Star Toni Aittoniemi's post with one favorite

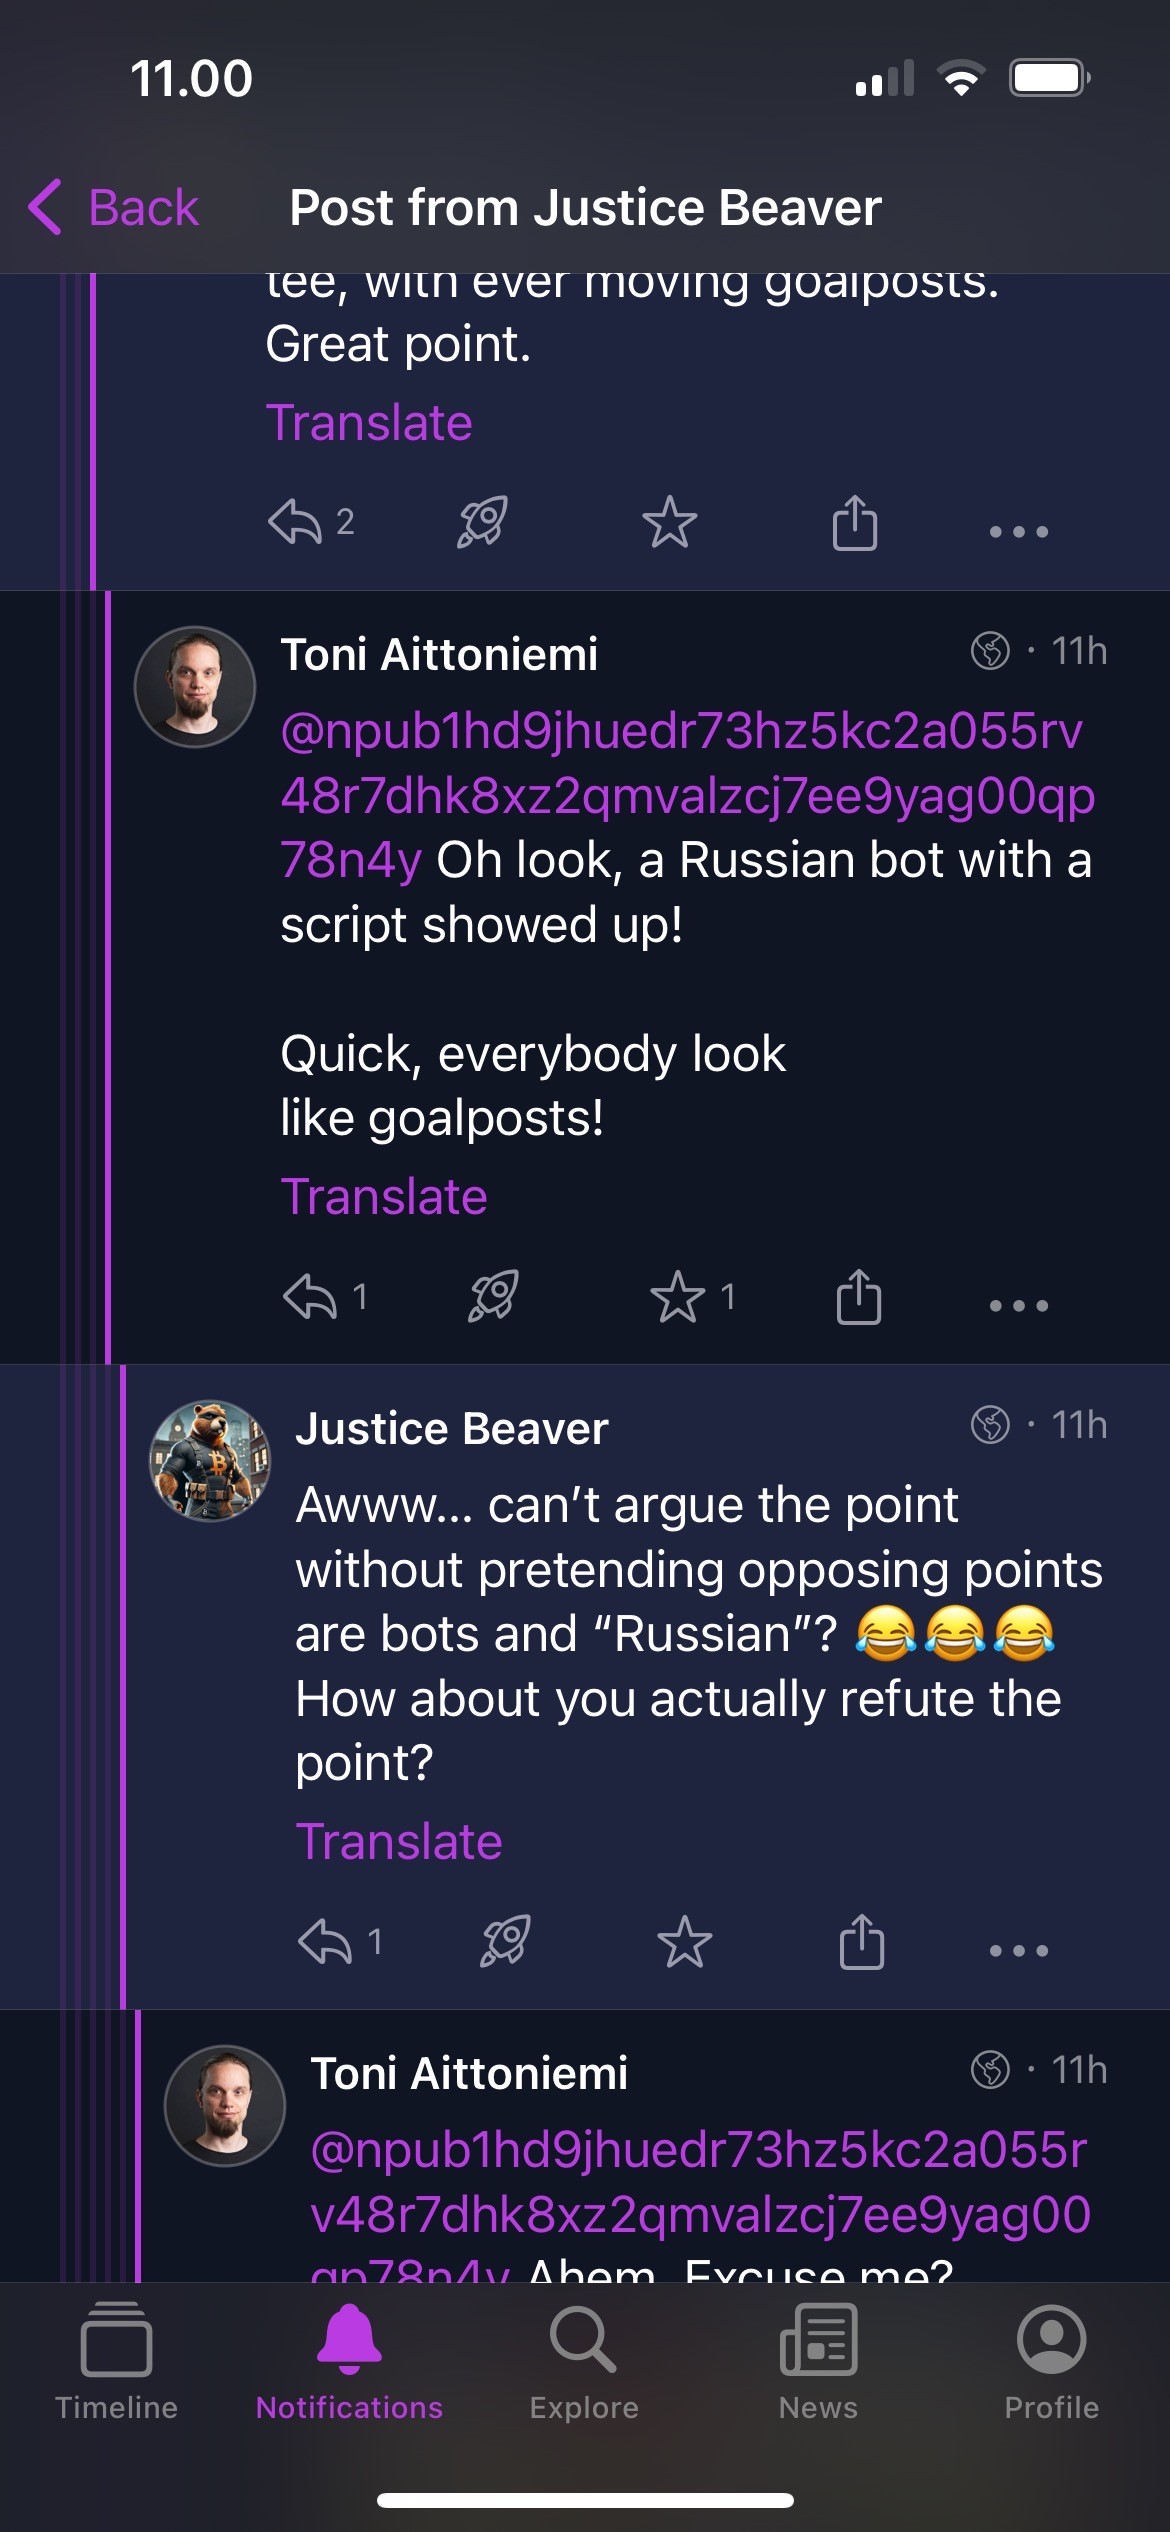[678, 1297]
